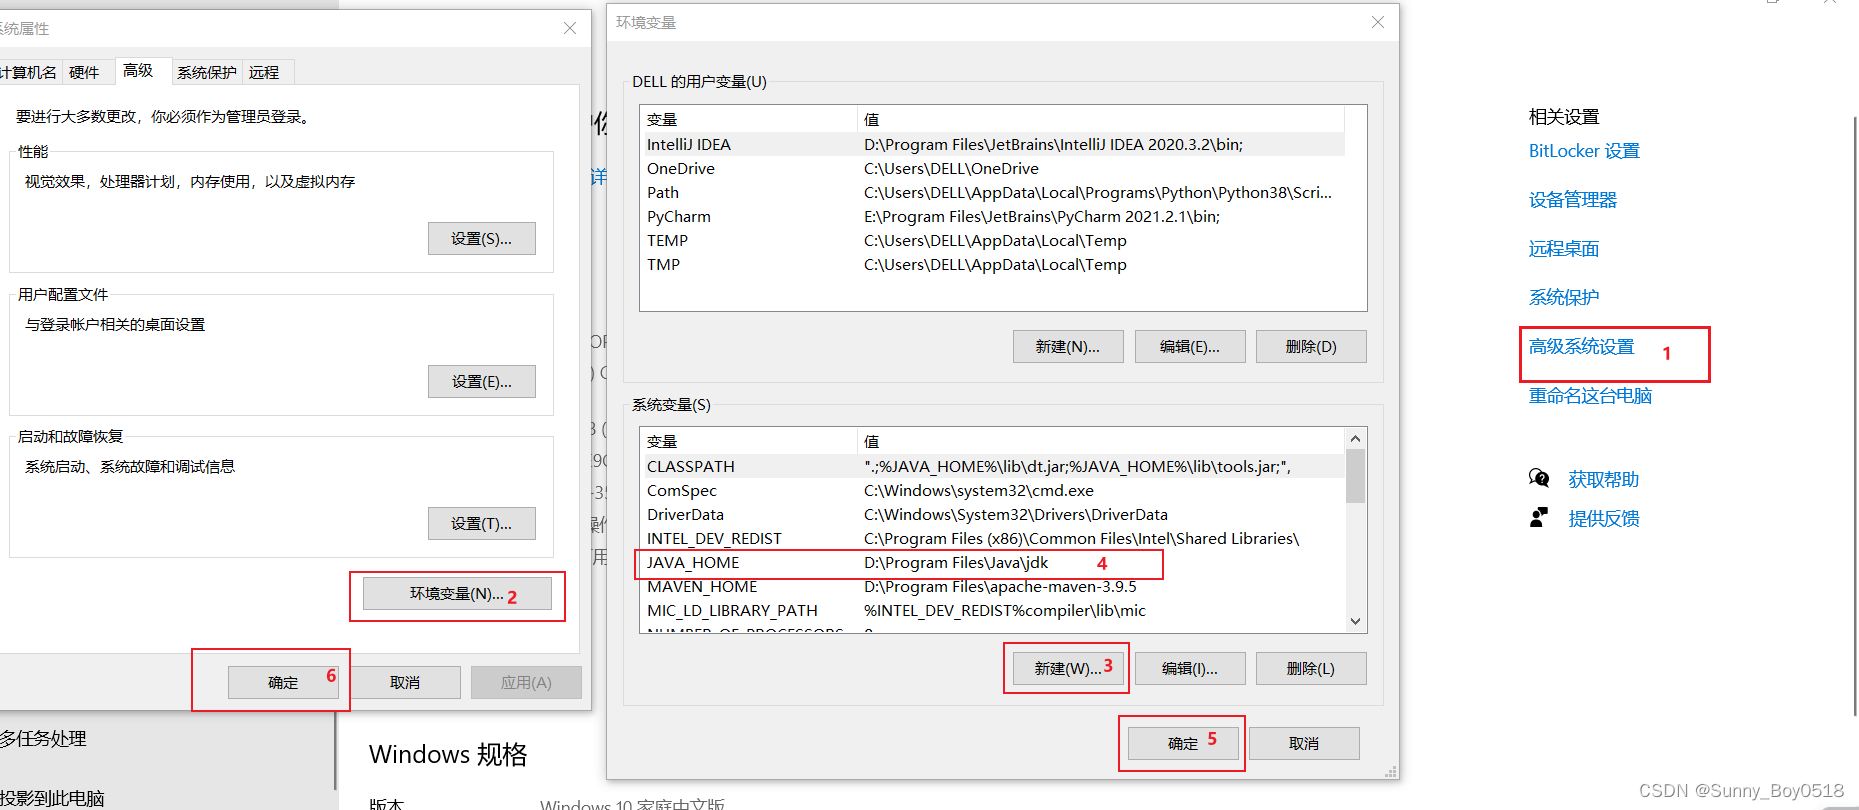The height and width of the screenshot is (810, 1859).
Task: Click the 应用(A) button
Action: click(526, 682)
